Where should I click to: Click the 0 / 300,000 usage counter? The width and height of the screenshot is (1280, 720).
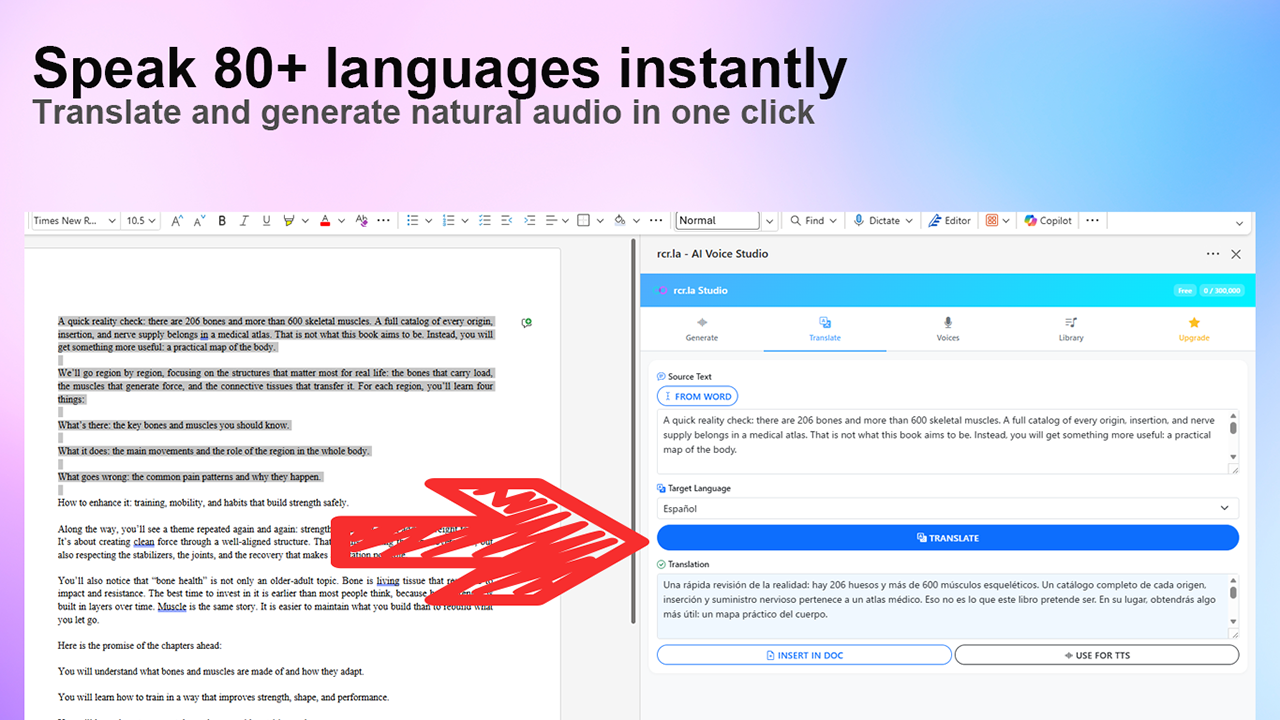click(x=1221, y=291)
